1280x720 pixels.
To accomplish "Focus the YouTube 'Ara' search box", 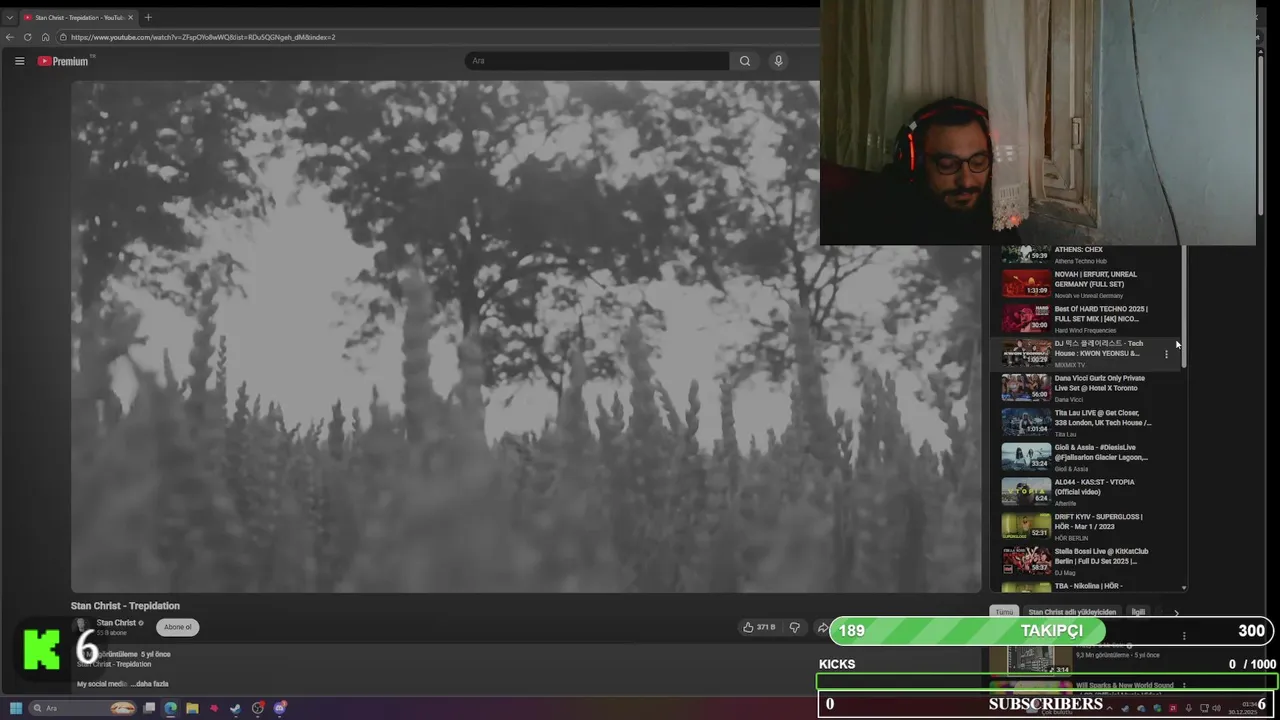I will [597, 61].
